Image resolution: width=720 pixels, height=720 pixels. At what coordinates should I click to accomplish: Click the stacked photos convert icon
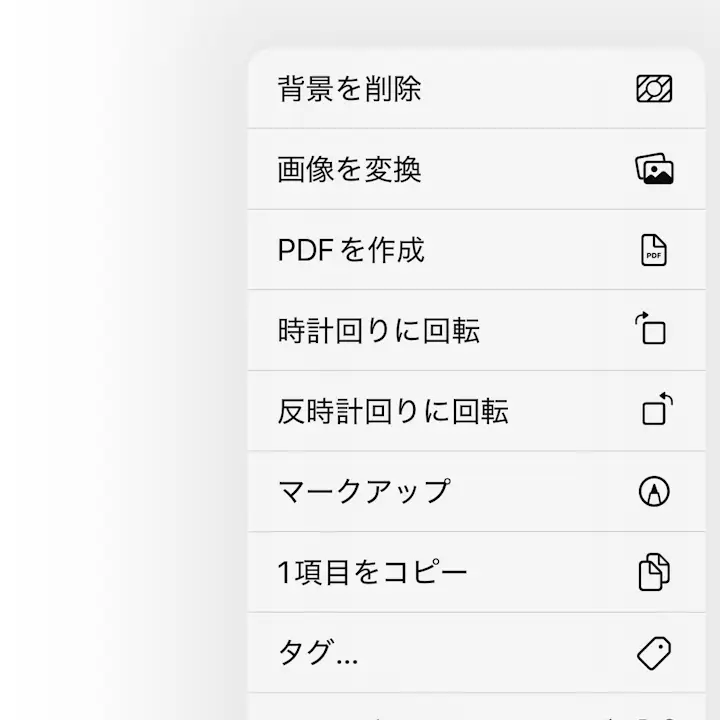[x=654, y=169]
